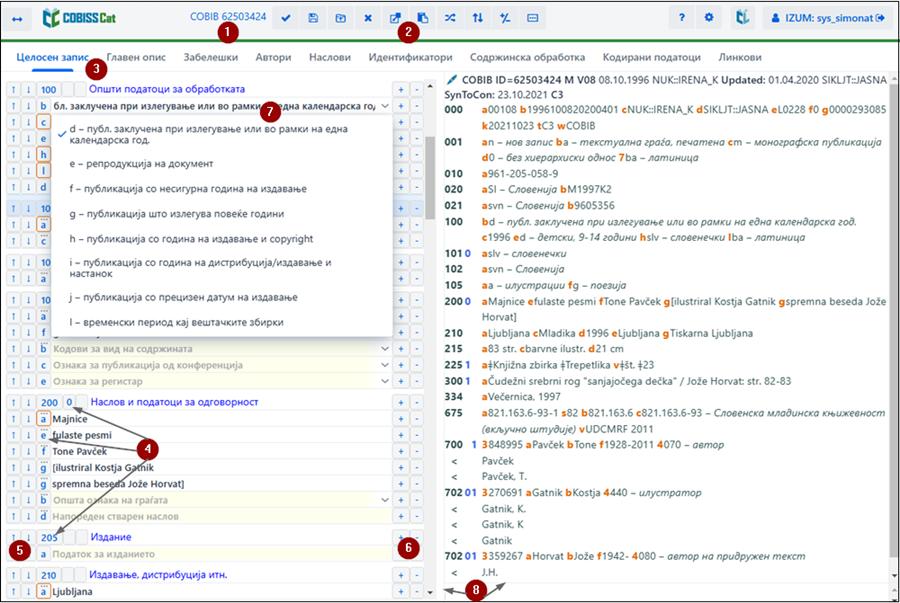The image size is (900, 603).
Task: Select the Целосен запис tab
Action: [x=52, y=57]
